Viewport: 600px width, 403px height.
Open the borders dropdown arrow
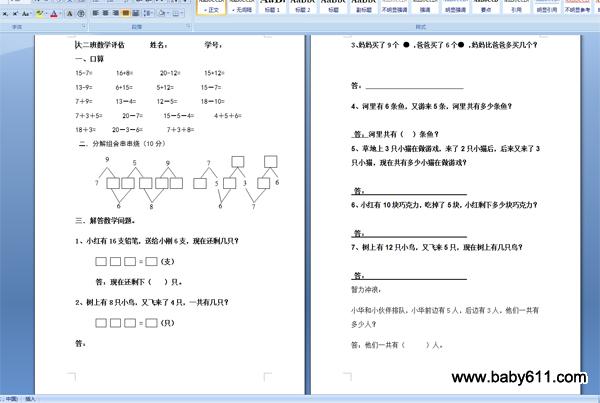click(181, 13)
